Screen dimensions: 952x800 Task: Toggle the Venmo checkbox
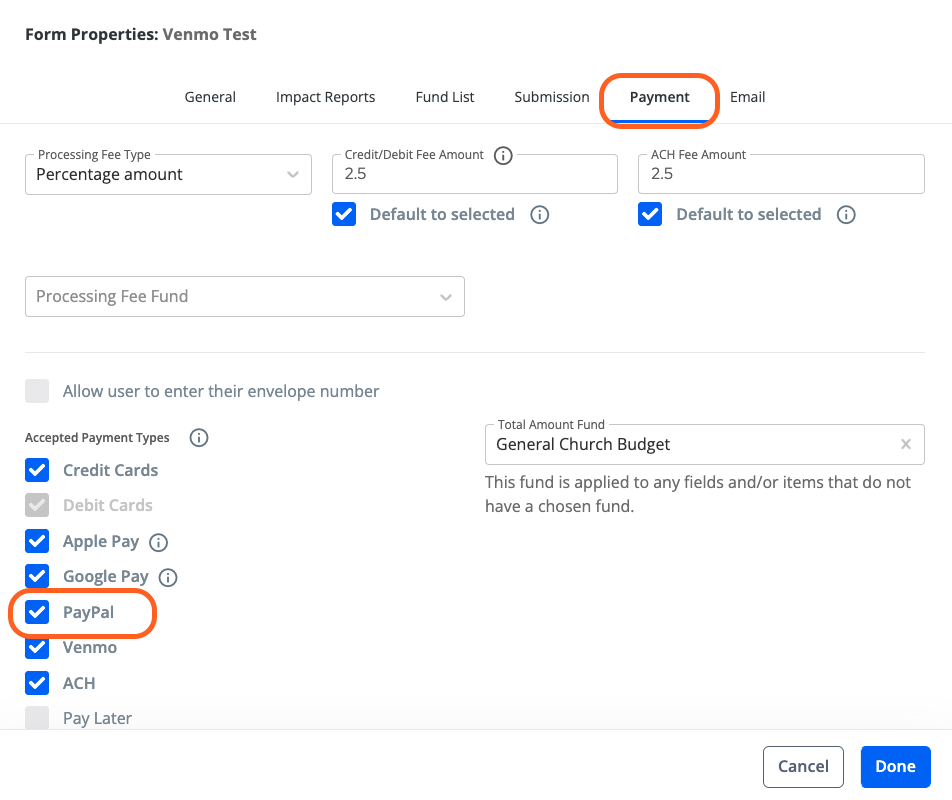(37, 648)
